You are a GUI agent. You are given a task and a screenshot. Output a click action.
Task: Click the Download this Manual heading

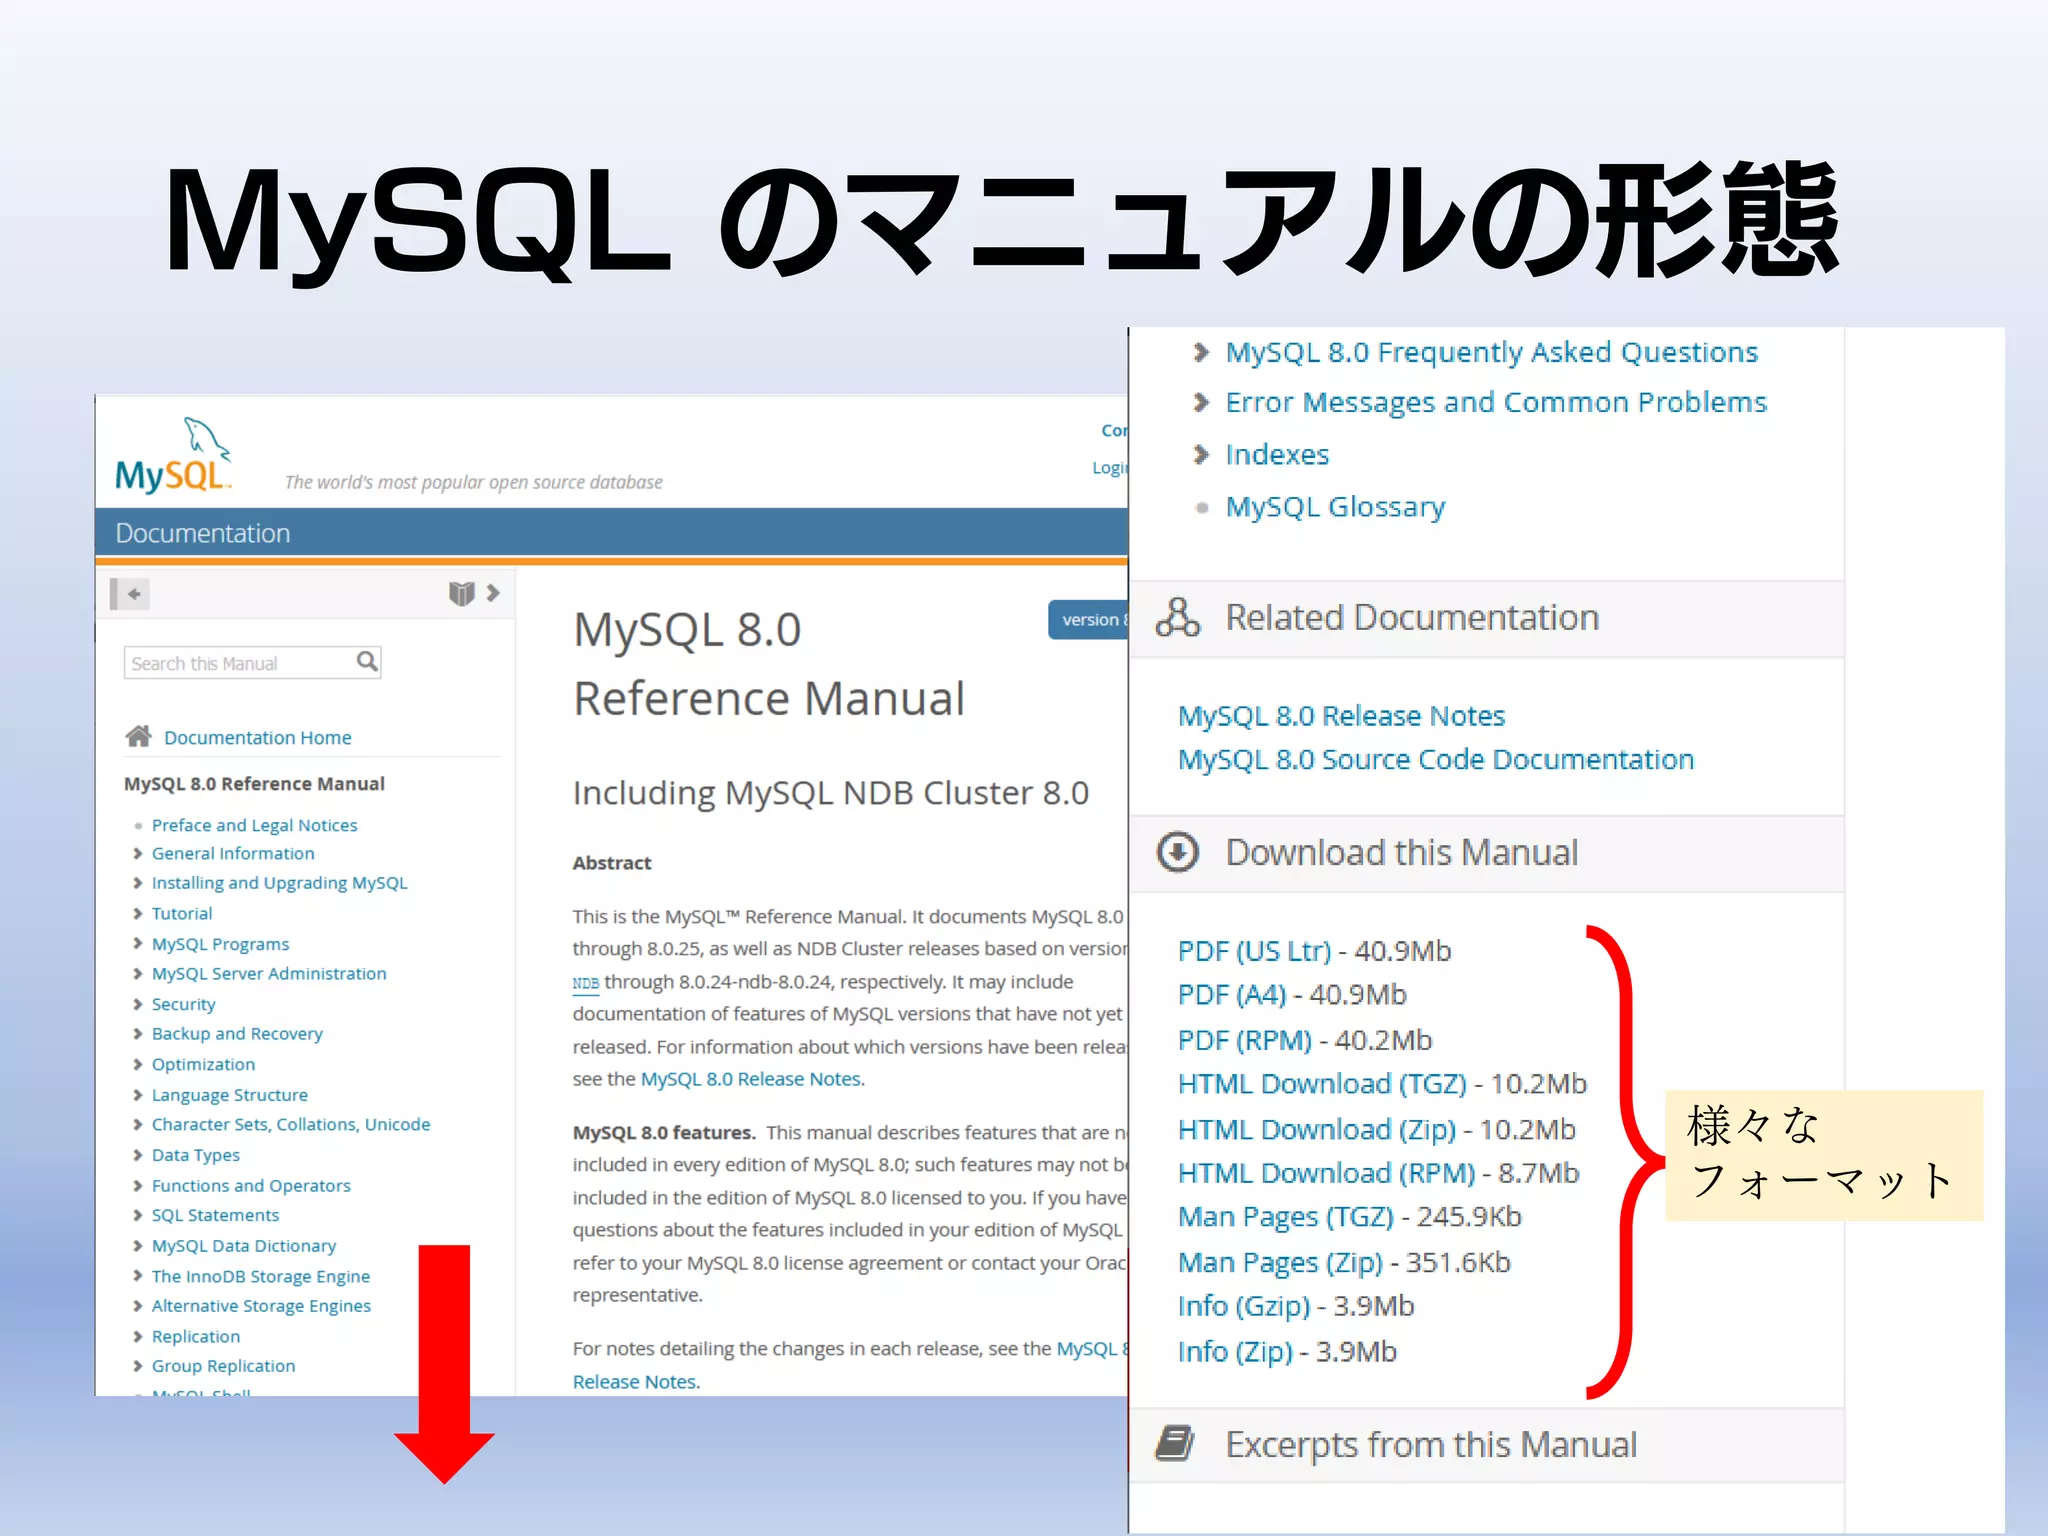pos(1401,853)
